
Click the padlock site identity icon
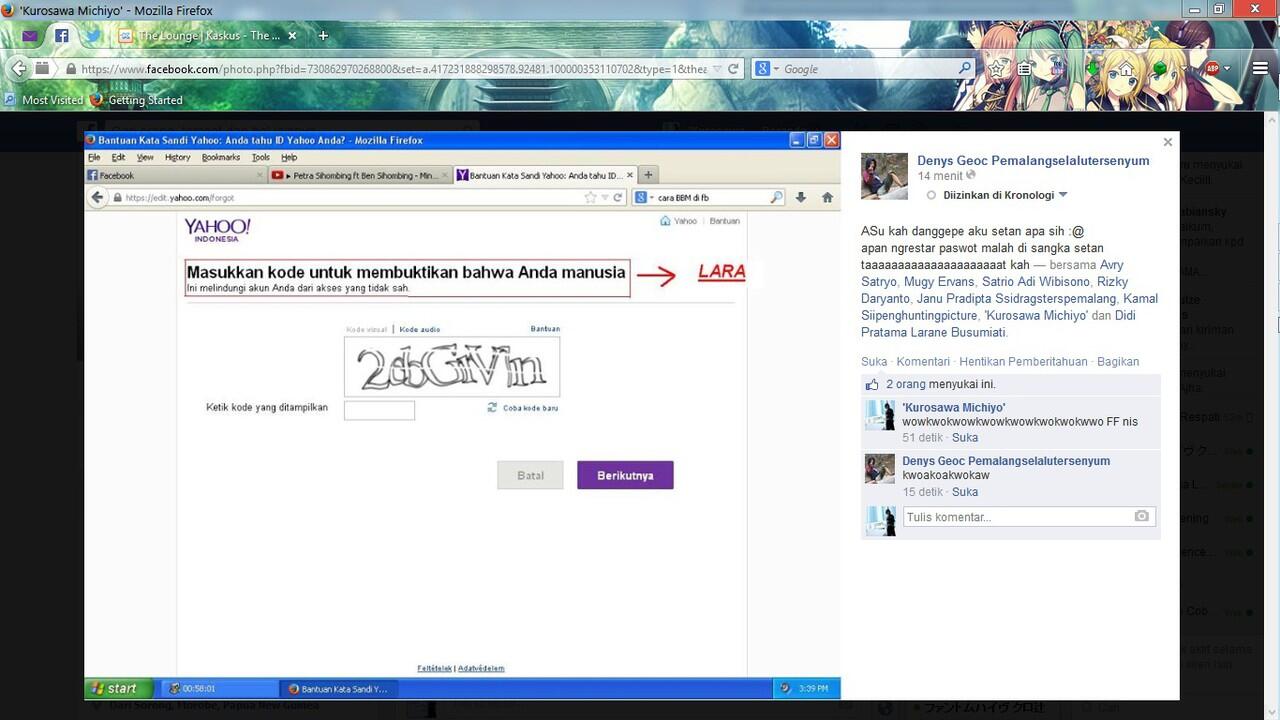pyautogui.click(x=71, y=69)
